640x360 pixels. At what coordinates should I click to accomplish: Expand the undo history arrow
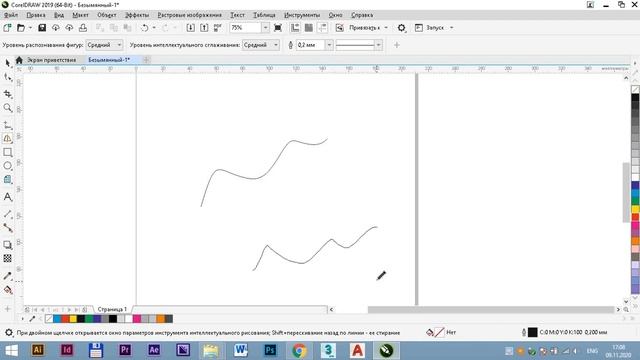[154, 28]
